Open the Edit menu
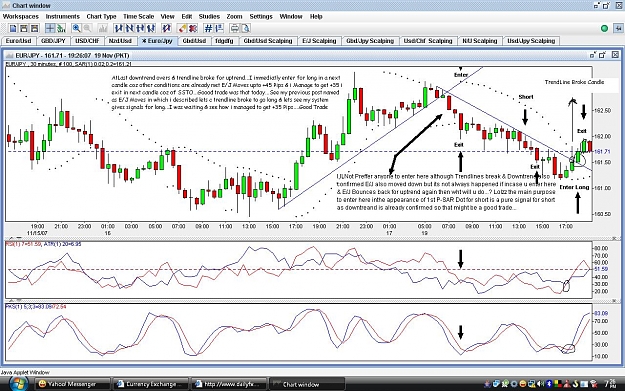The width and height of the screenshot is (625, 391). click(x=187, y=16)
